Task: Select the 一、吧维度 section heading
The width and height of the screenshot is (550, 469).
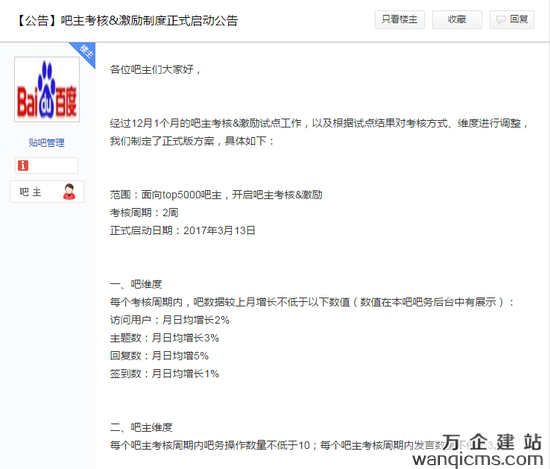Action: tap(136, 284)
